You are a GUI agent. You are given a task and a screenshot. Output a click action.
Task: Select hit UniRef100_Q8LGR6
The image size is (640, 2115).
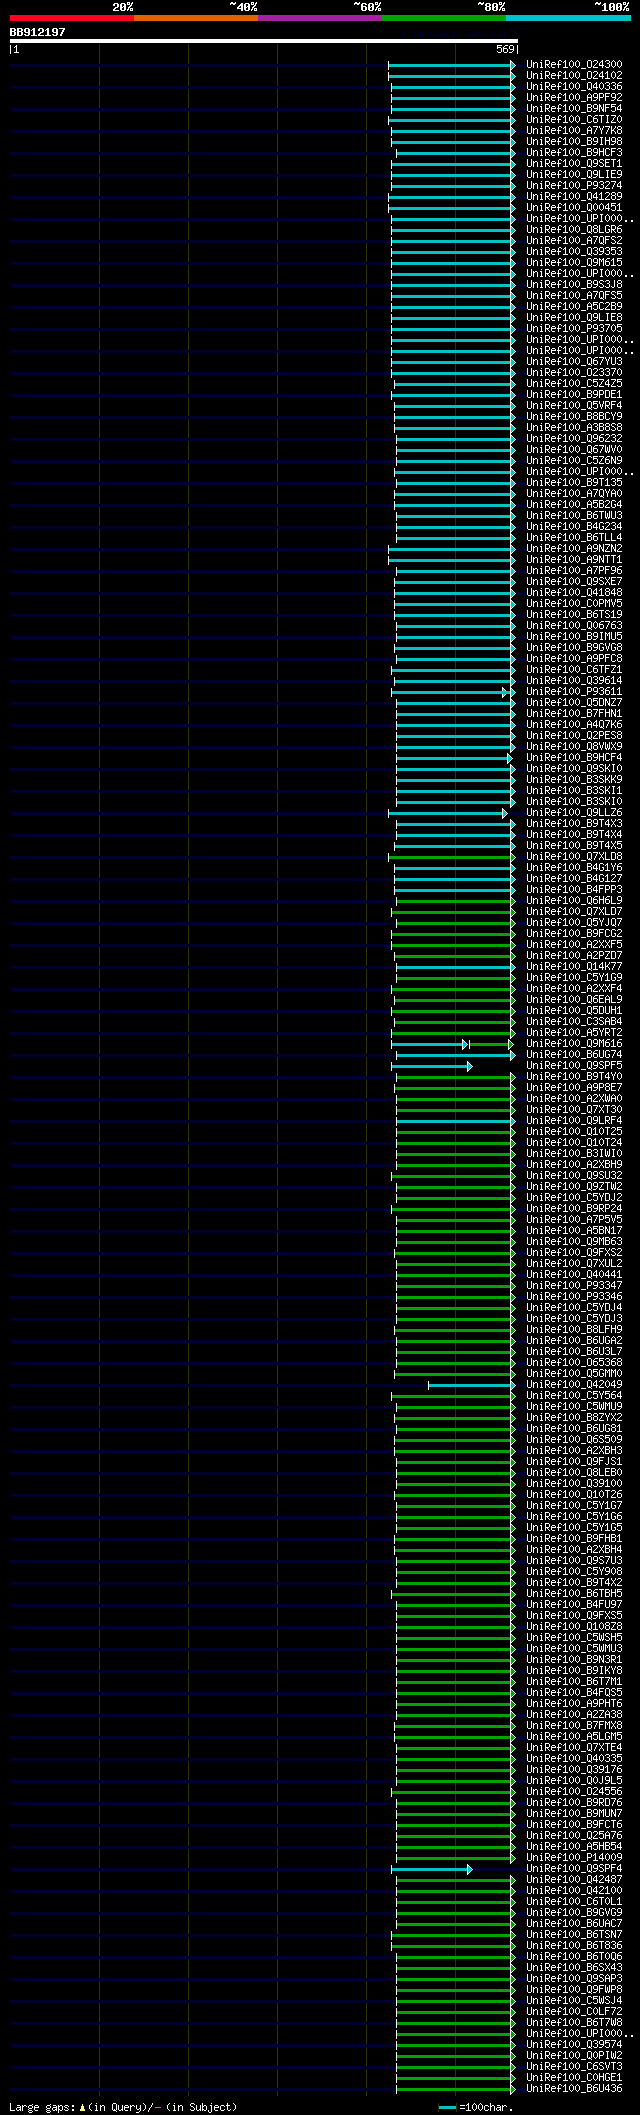[x=574, y=230]
